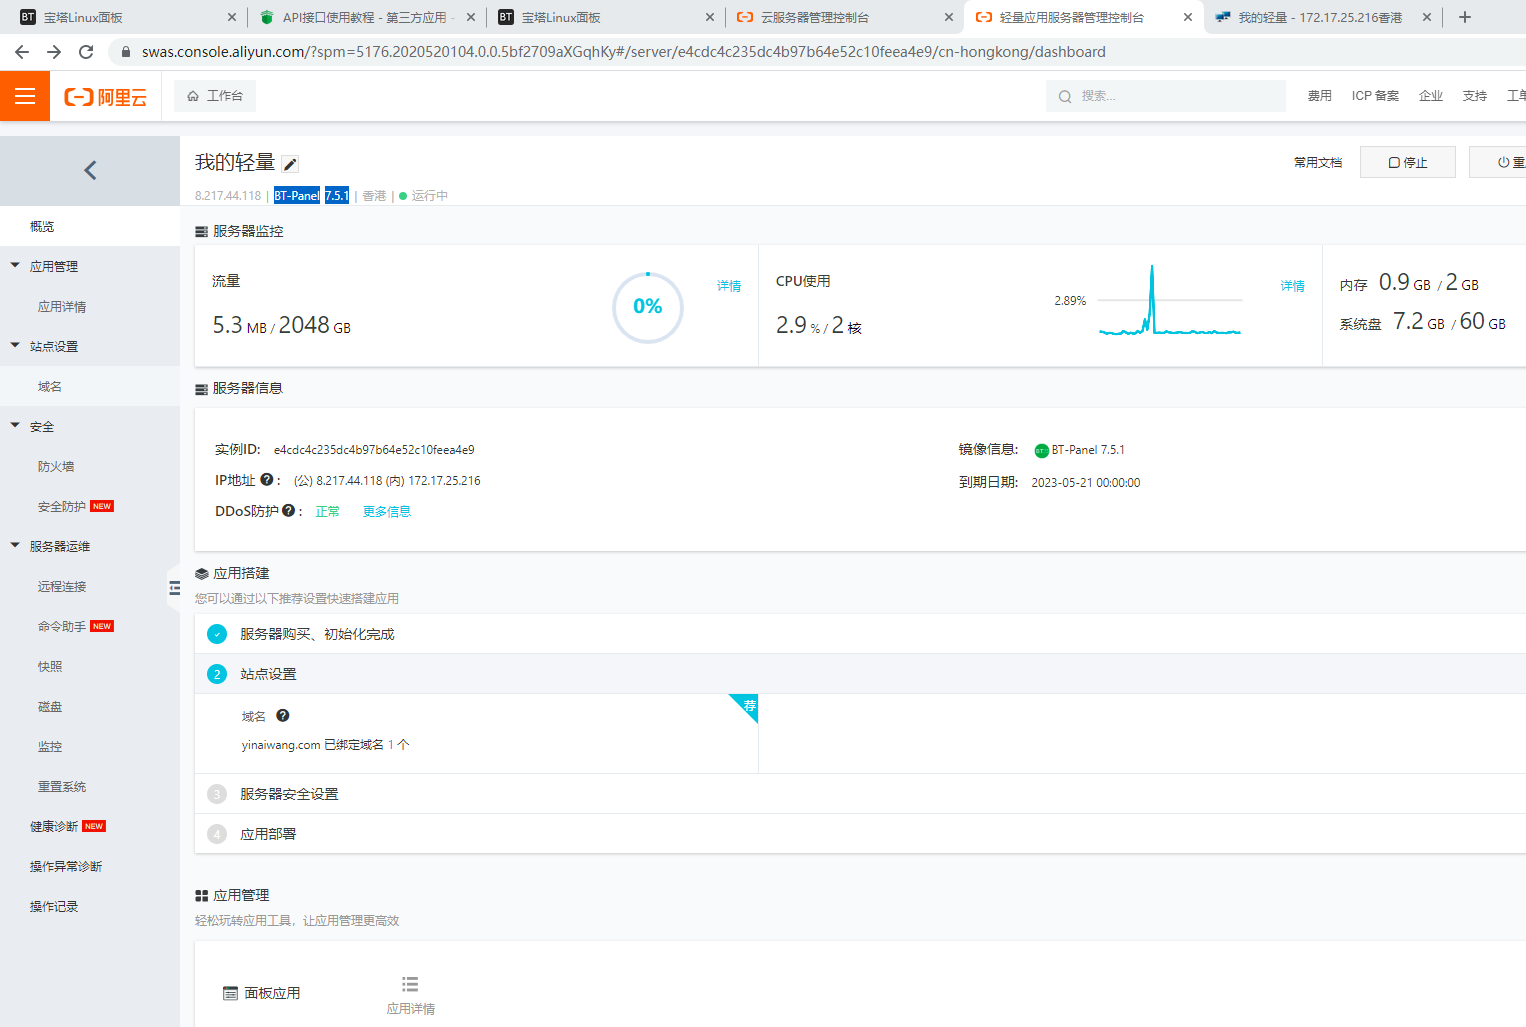Collapse the 服务器运维 sidebar group

pos(15,546)
